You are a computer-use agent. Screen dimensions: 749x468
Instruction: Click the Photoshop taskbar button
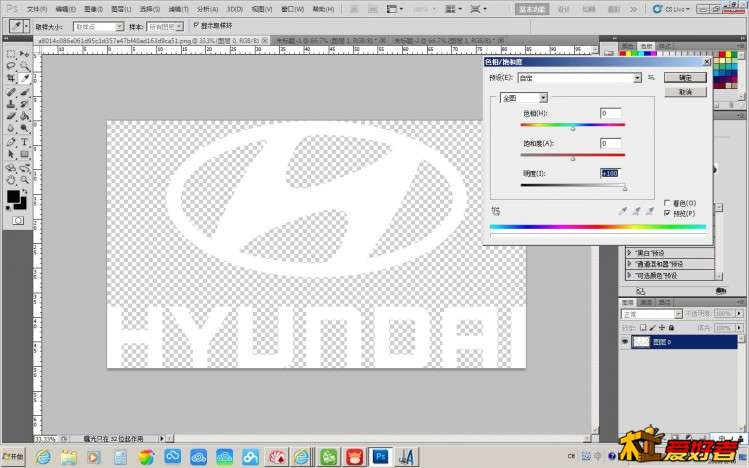[381, 457]
